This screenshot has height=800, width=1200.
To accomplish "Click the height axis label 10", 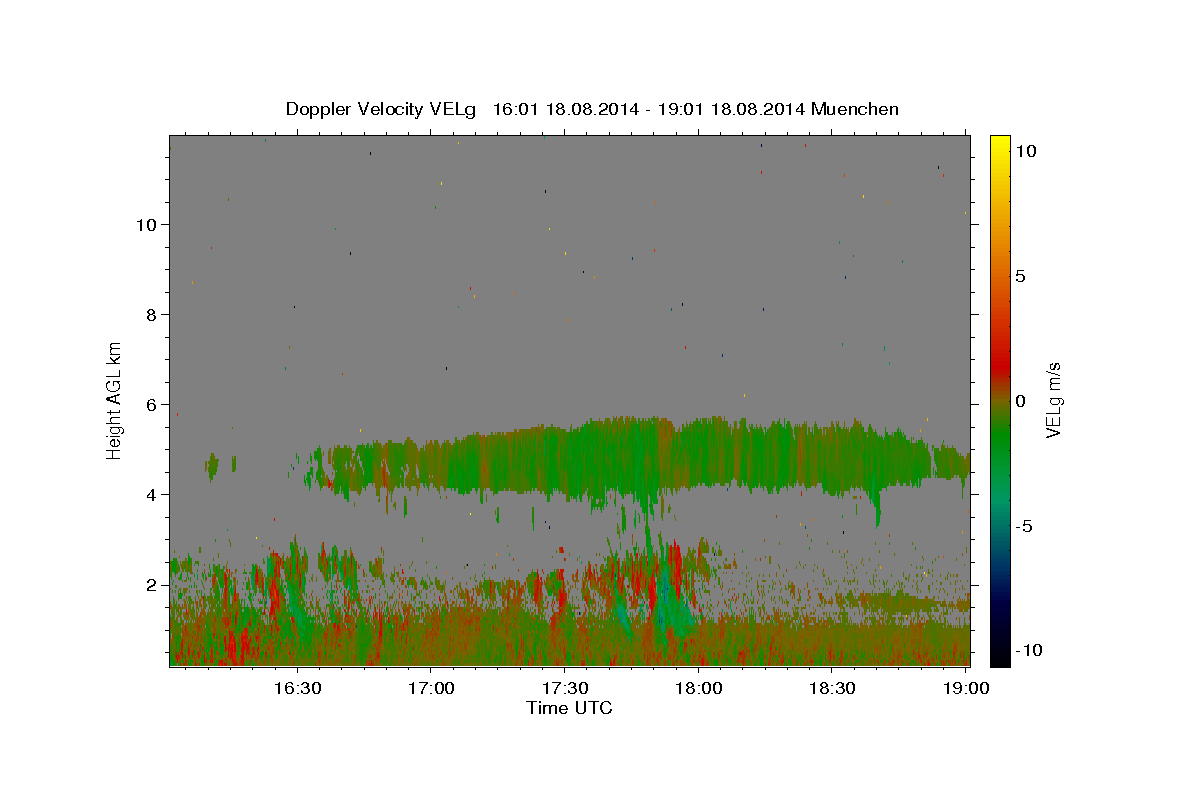I will (x=147, y=224).
